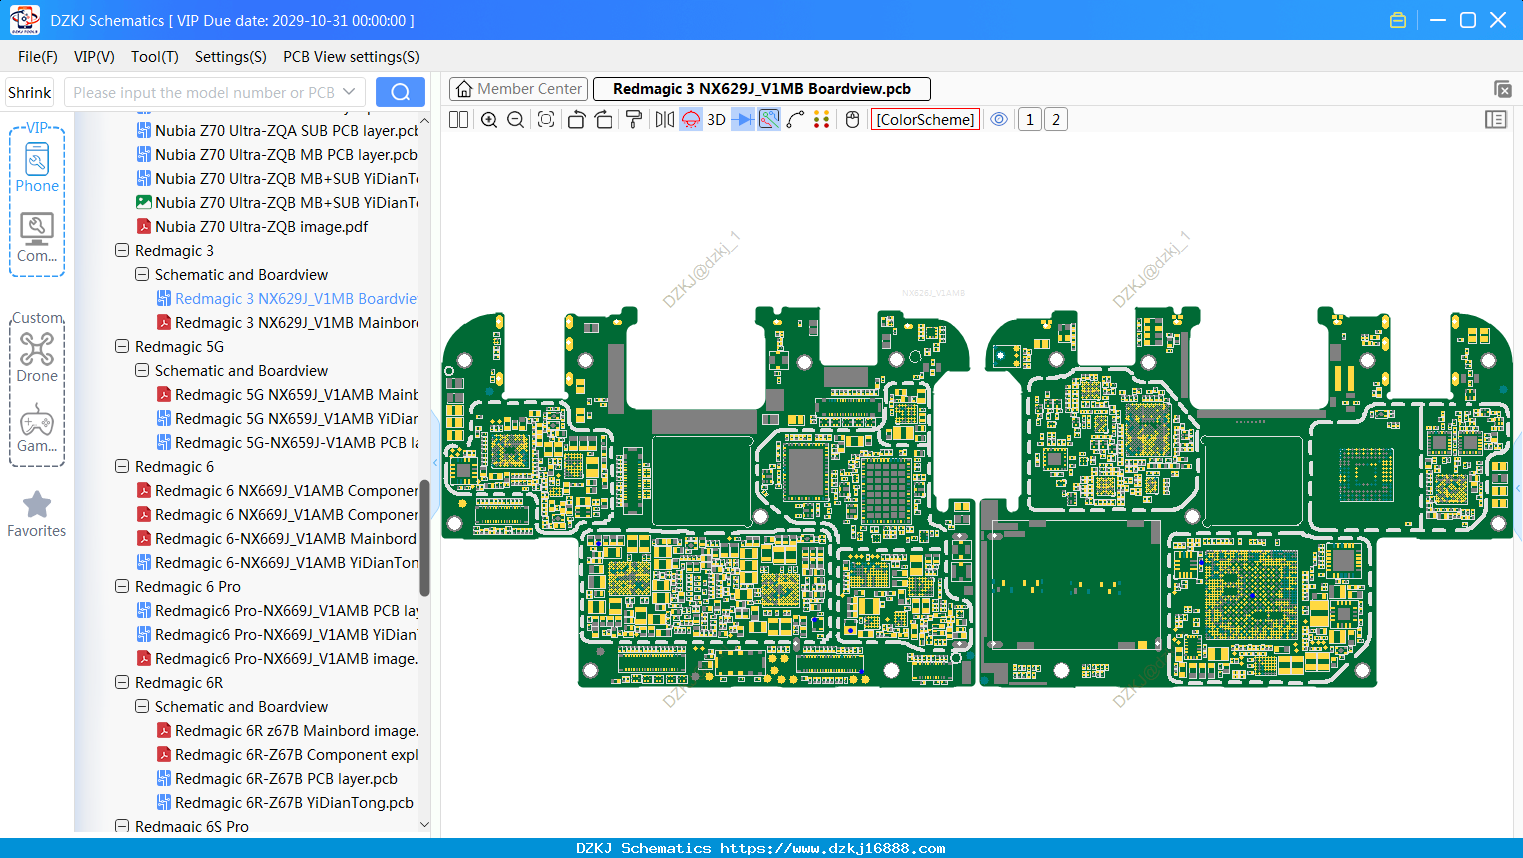Collapse the Redmagic 6 tree node
The height and width of the screenshot is (858, 1523).
122,466
